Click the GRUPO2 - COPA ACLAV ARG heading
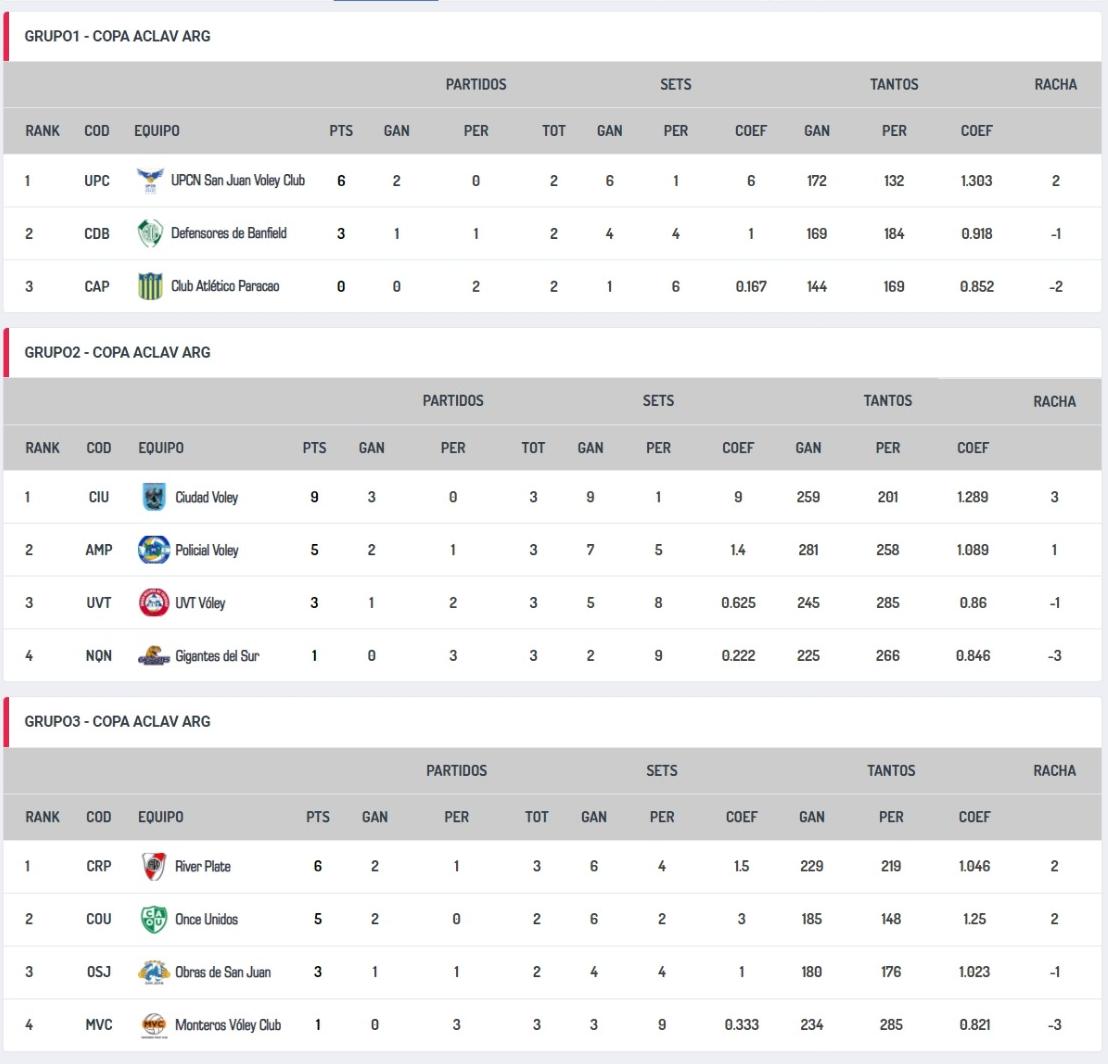The height and width of the screenshot is (1064, 1108). [x=117, y=353]
